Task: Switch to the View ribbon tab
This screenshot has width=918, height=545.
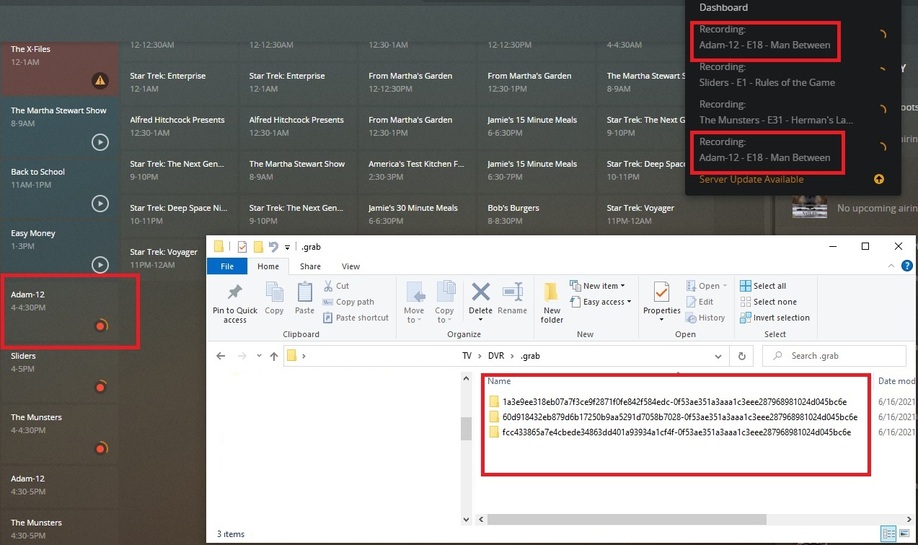Action: 351,266
